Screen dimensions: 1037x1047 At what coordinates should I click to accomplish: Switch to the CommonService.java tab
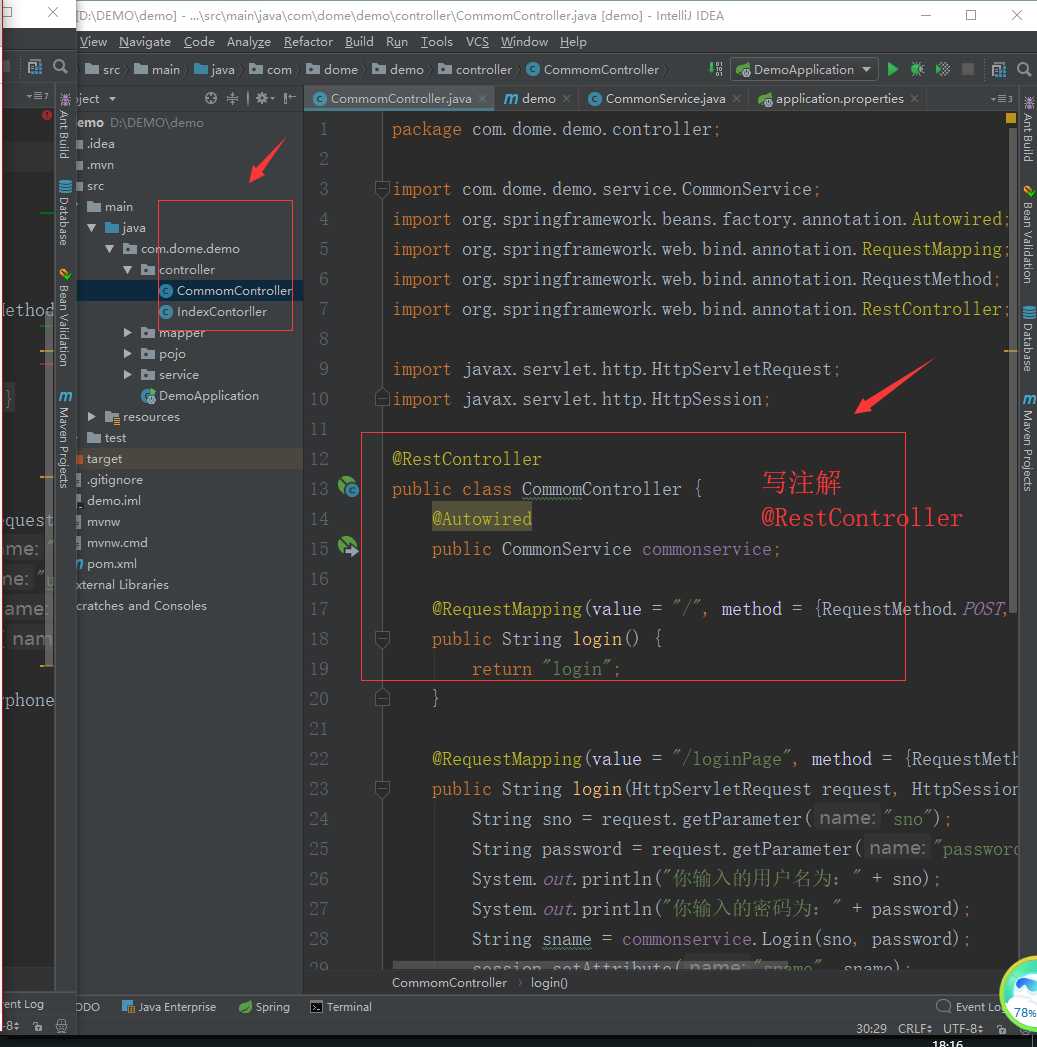[x=665, y=99]
